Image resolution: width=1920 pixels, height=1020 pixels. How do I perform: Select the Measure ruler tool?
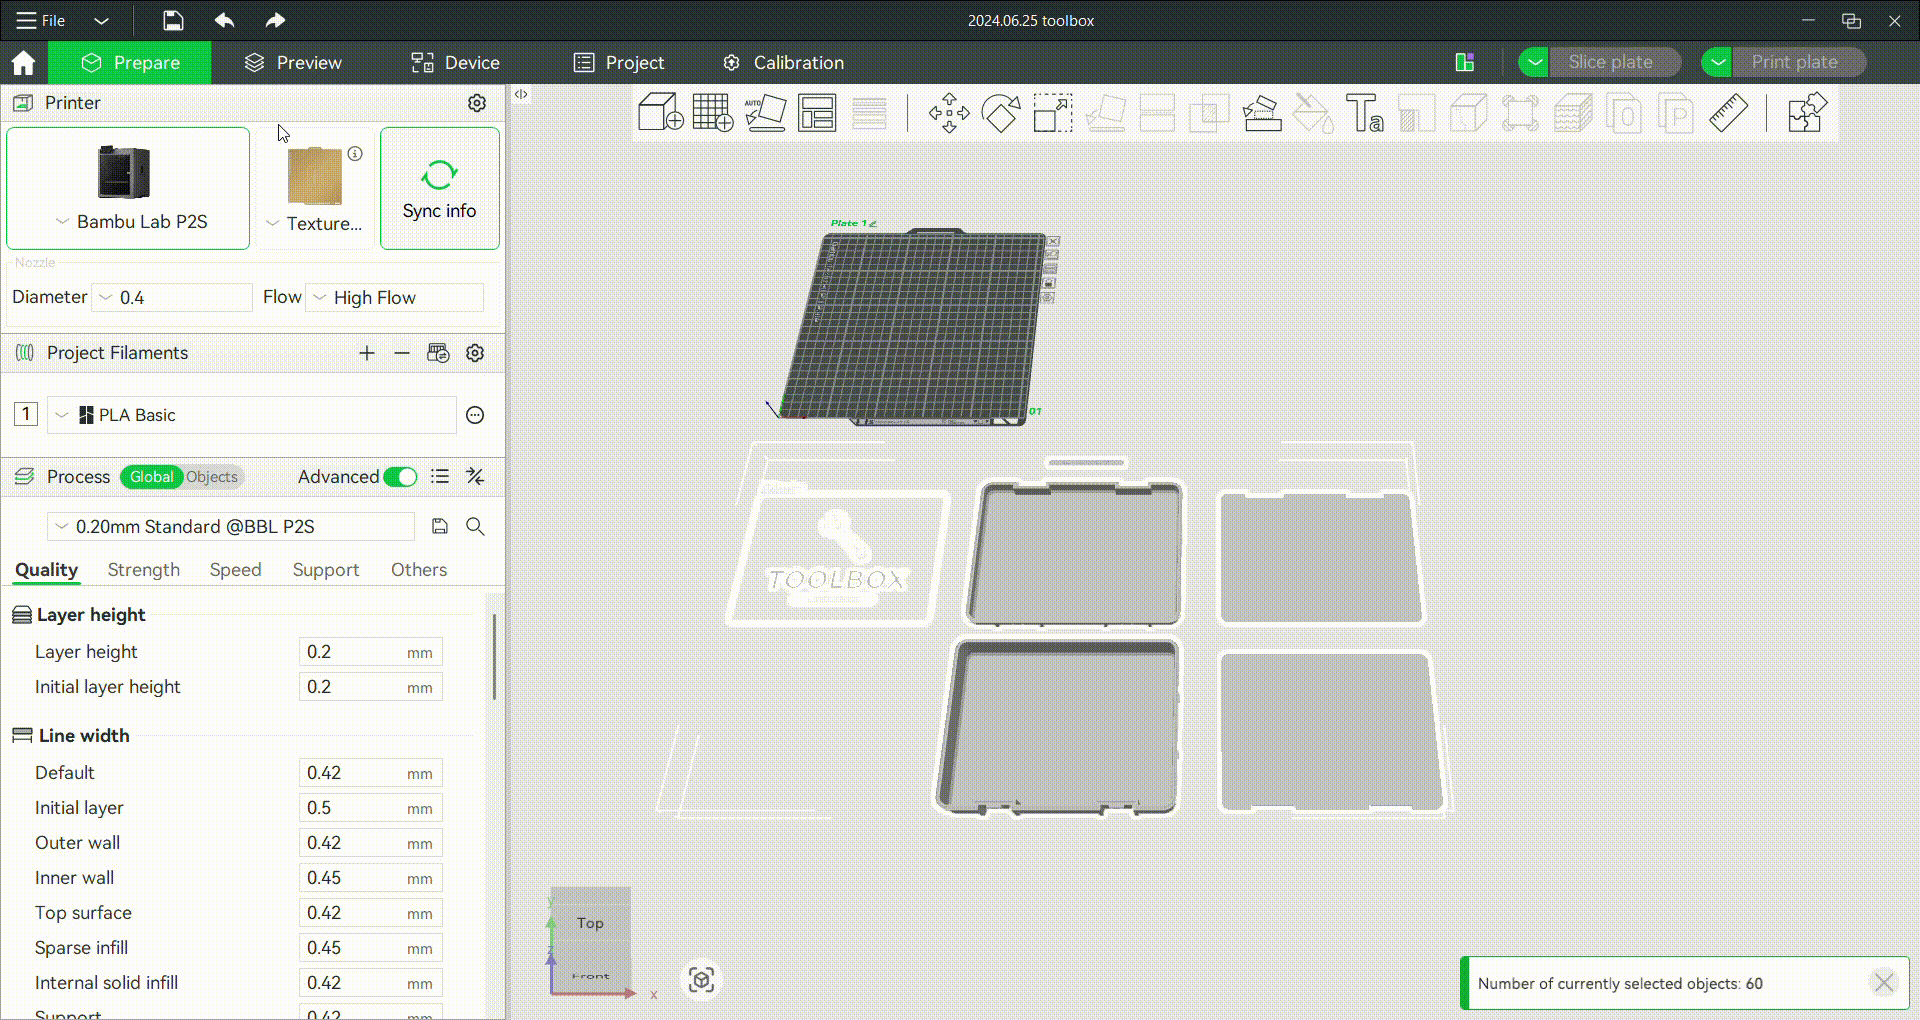(x=1728, y=113)
